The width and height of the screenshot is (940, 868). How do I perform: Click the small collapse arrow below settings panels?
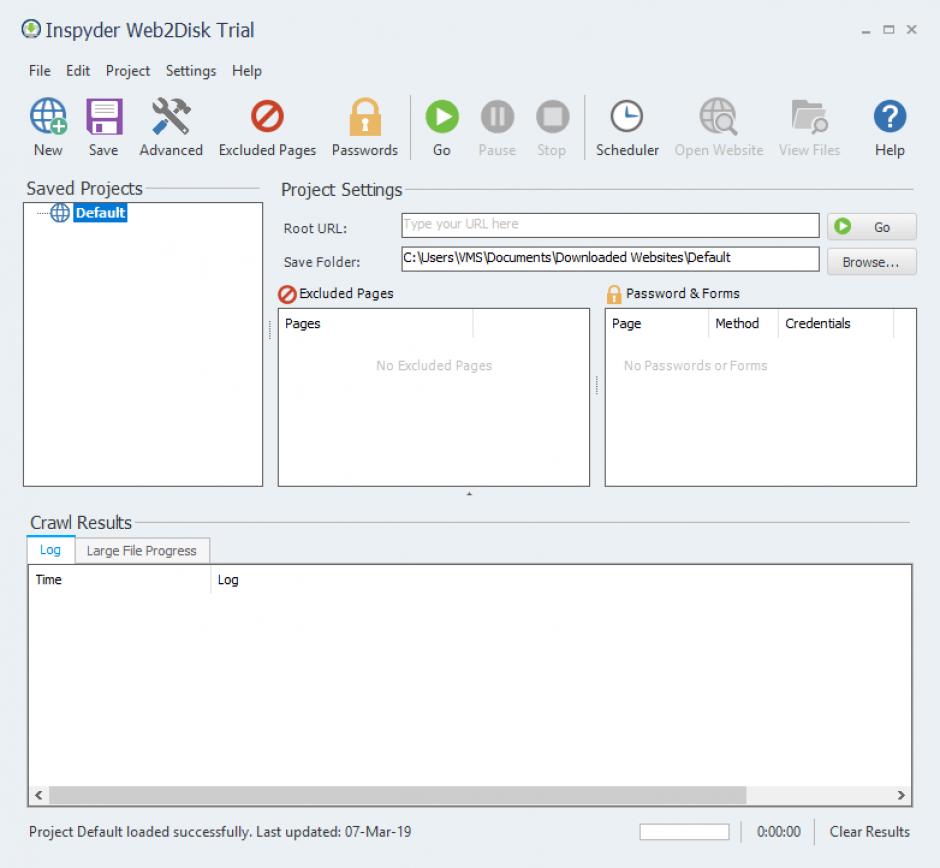click(469, 494)
